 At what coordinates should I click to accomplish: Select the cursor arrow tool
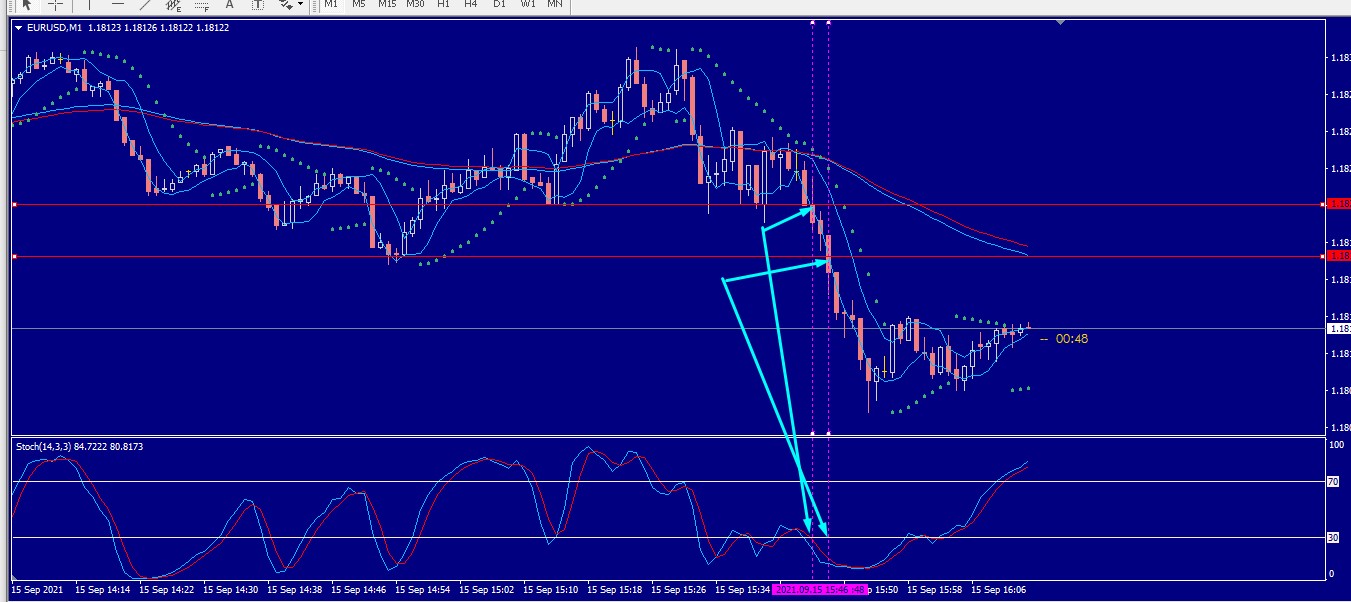click(27, 5)
